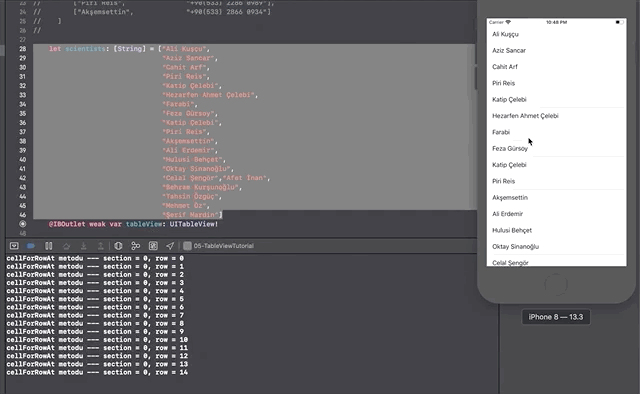Open Environment Overrides icon
The height and width of the screenshot is (394, 640).
pyautogui.click(x=153, y=246)
